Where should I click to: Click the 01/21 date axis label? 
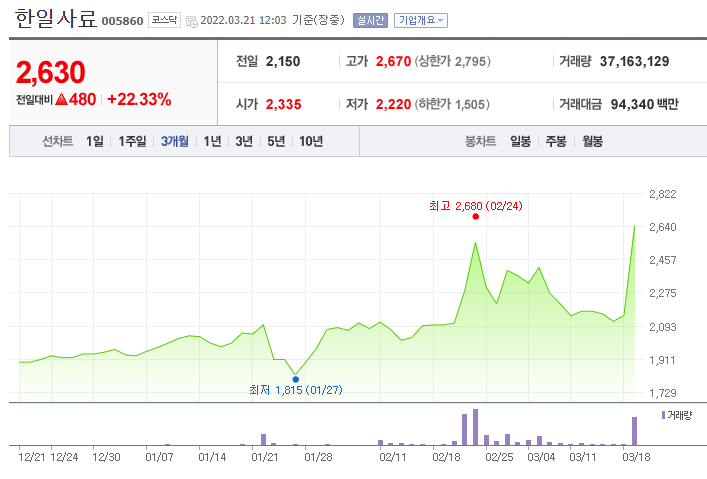(265, 457)
